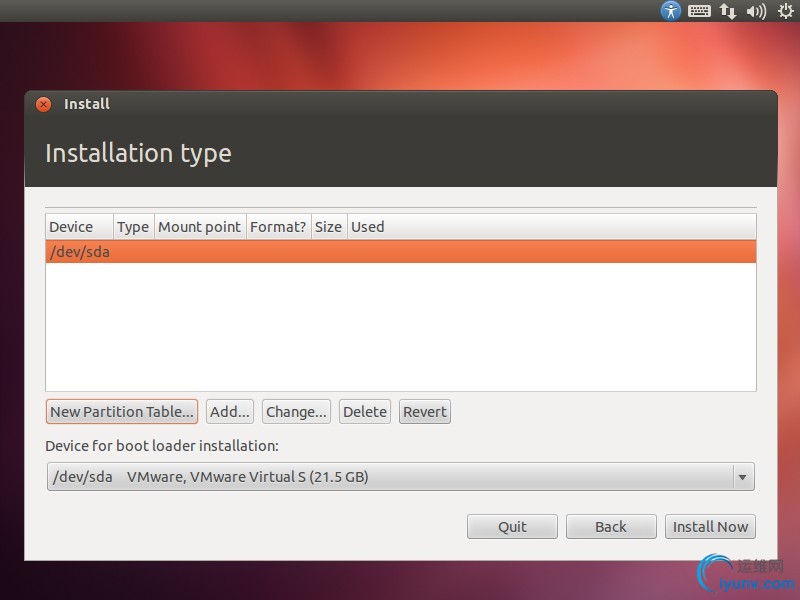Click the Quit button

click(x=512, y=527)
